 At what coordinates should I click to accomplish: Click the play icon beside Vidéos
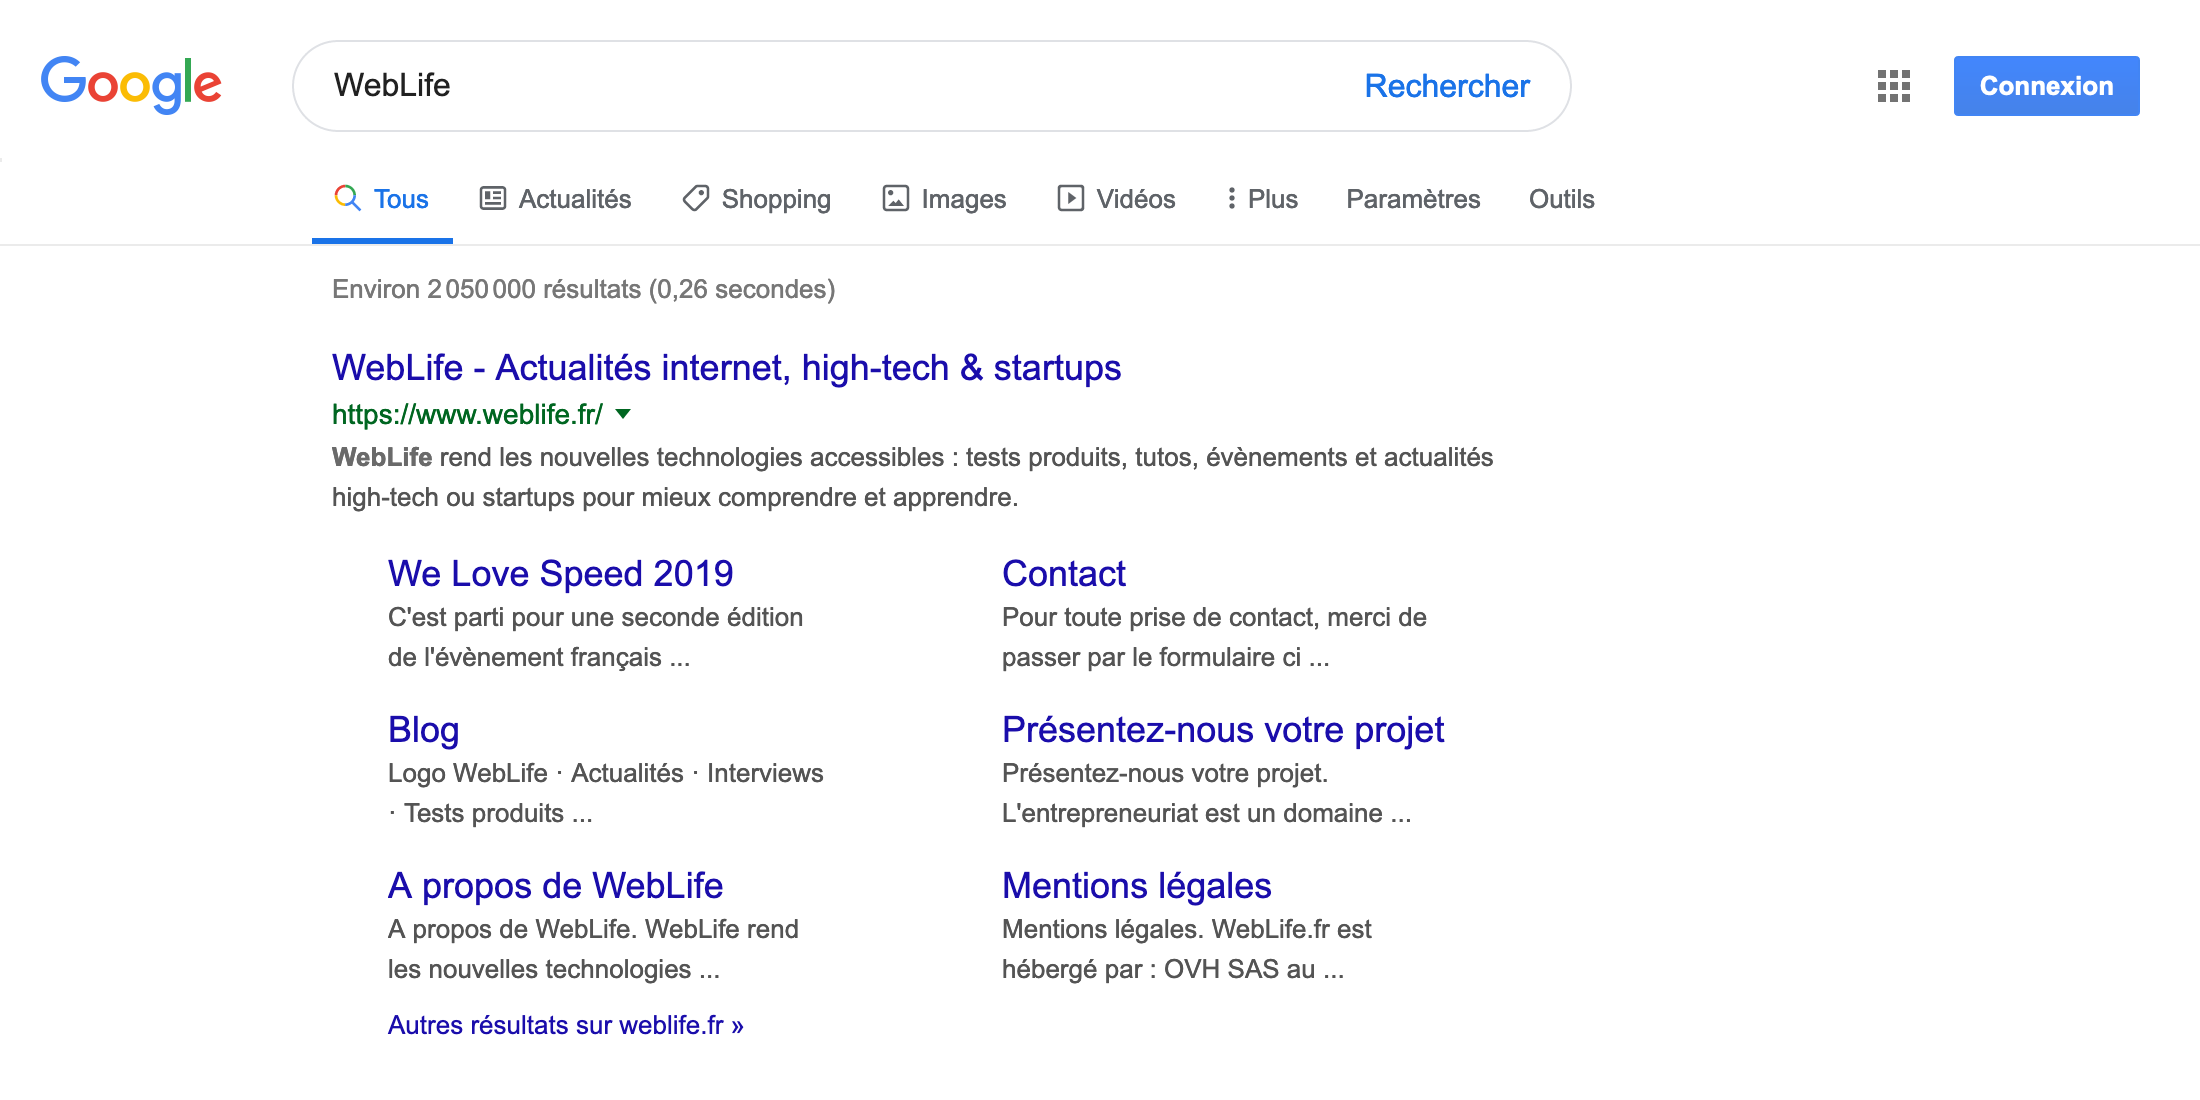pyautogui.click(x=1071, y=198)
